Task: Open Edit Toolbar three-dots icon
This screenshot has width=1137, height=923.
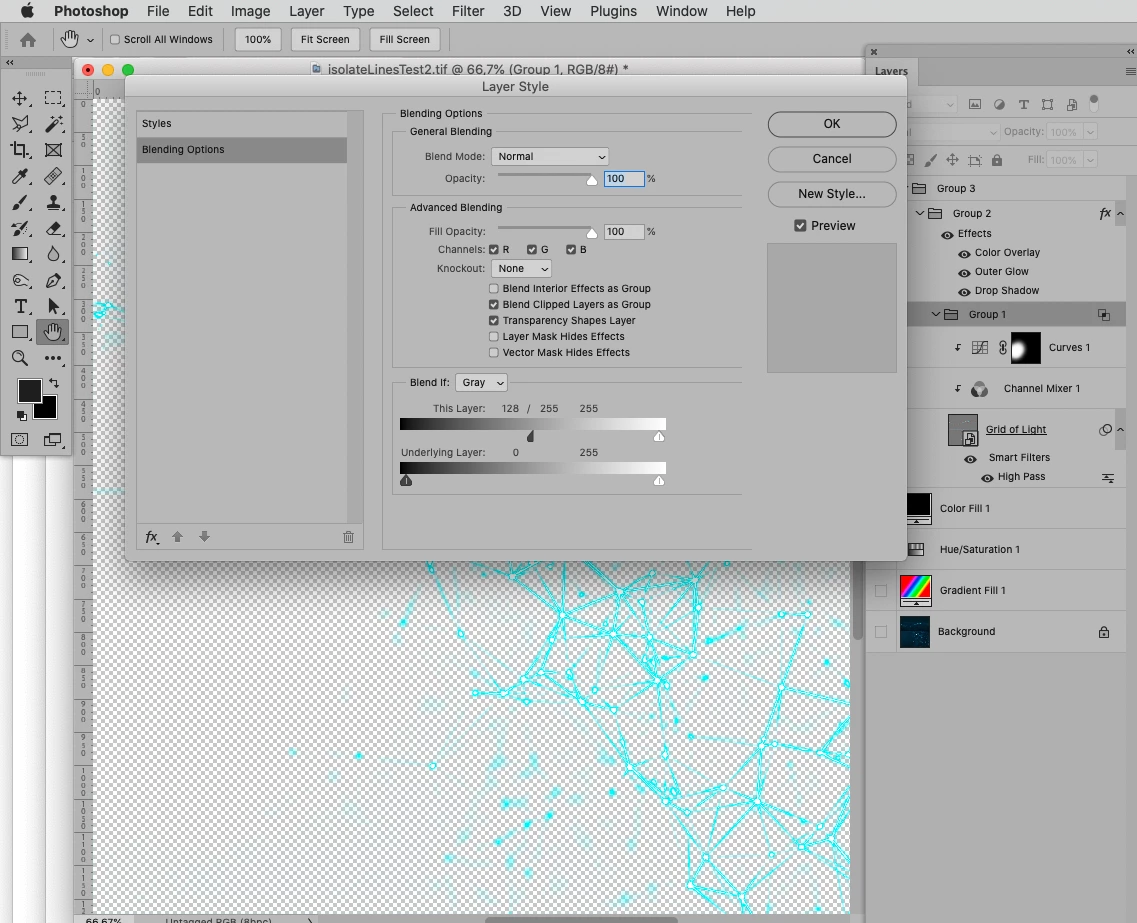Action: [x=53, y=358]
